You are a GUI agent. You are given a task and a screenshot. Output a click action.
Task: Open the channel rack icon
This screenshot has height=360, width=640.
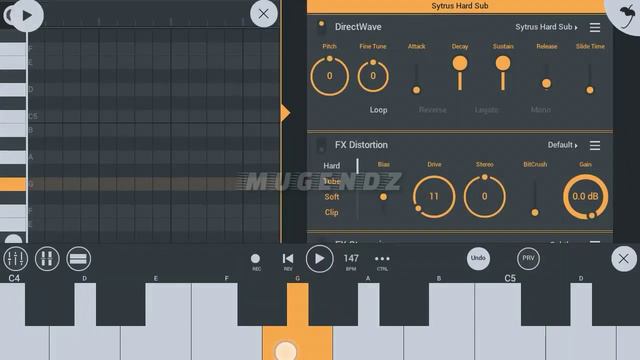tap(47, 258)
